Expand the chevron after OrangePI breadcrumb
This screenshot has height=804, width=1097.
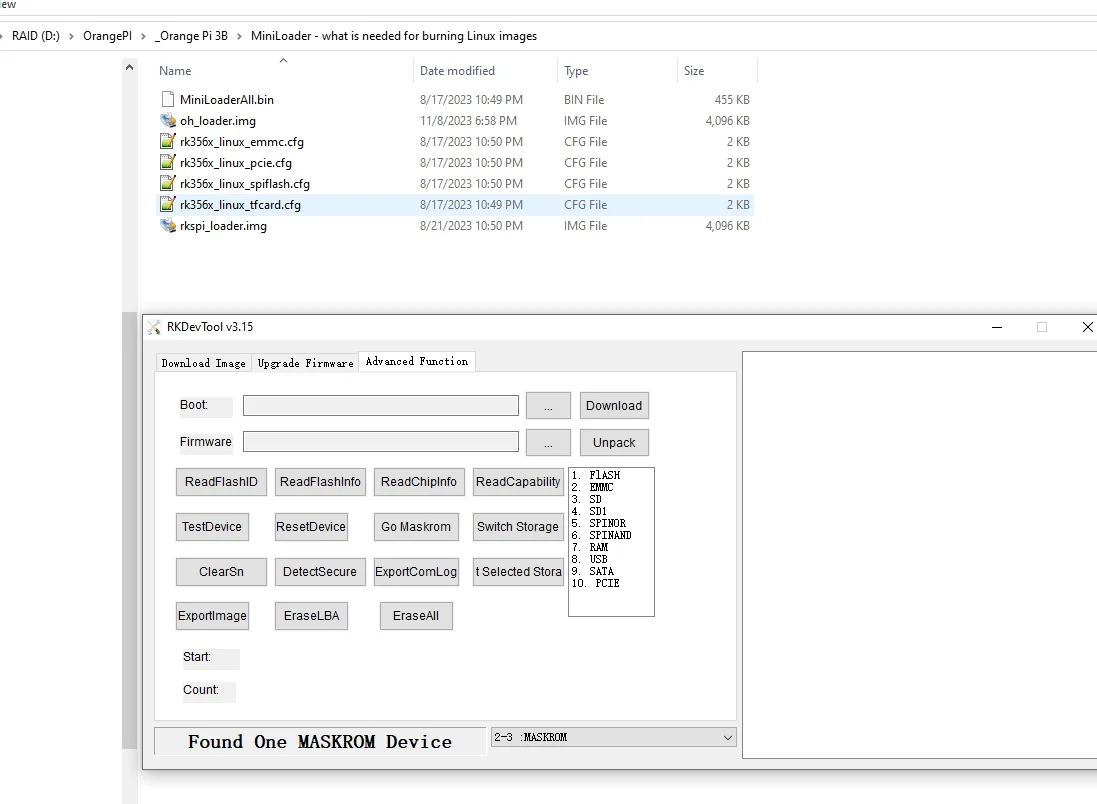pyautogui.click(x=143, y=36)
